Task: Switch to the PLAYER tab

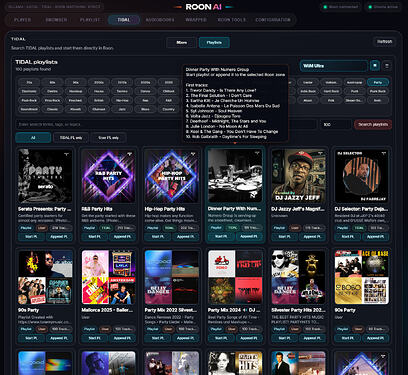Action: 23,20
